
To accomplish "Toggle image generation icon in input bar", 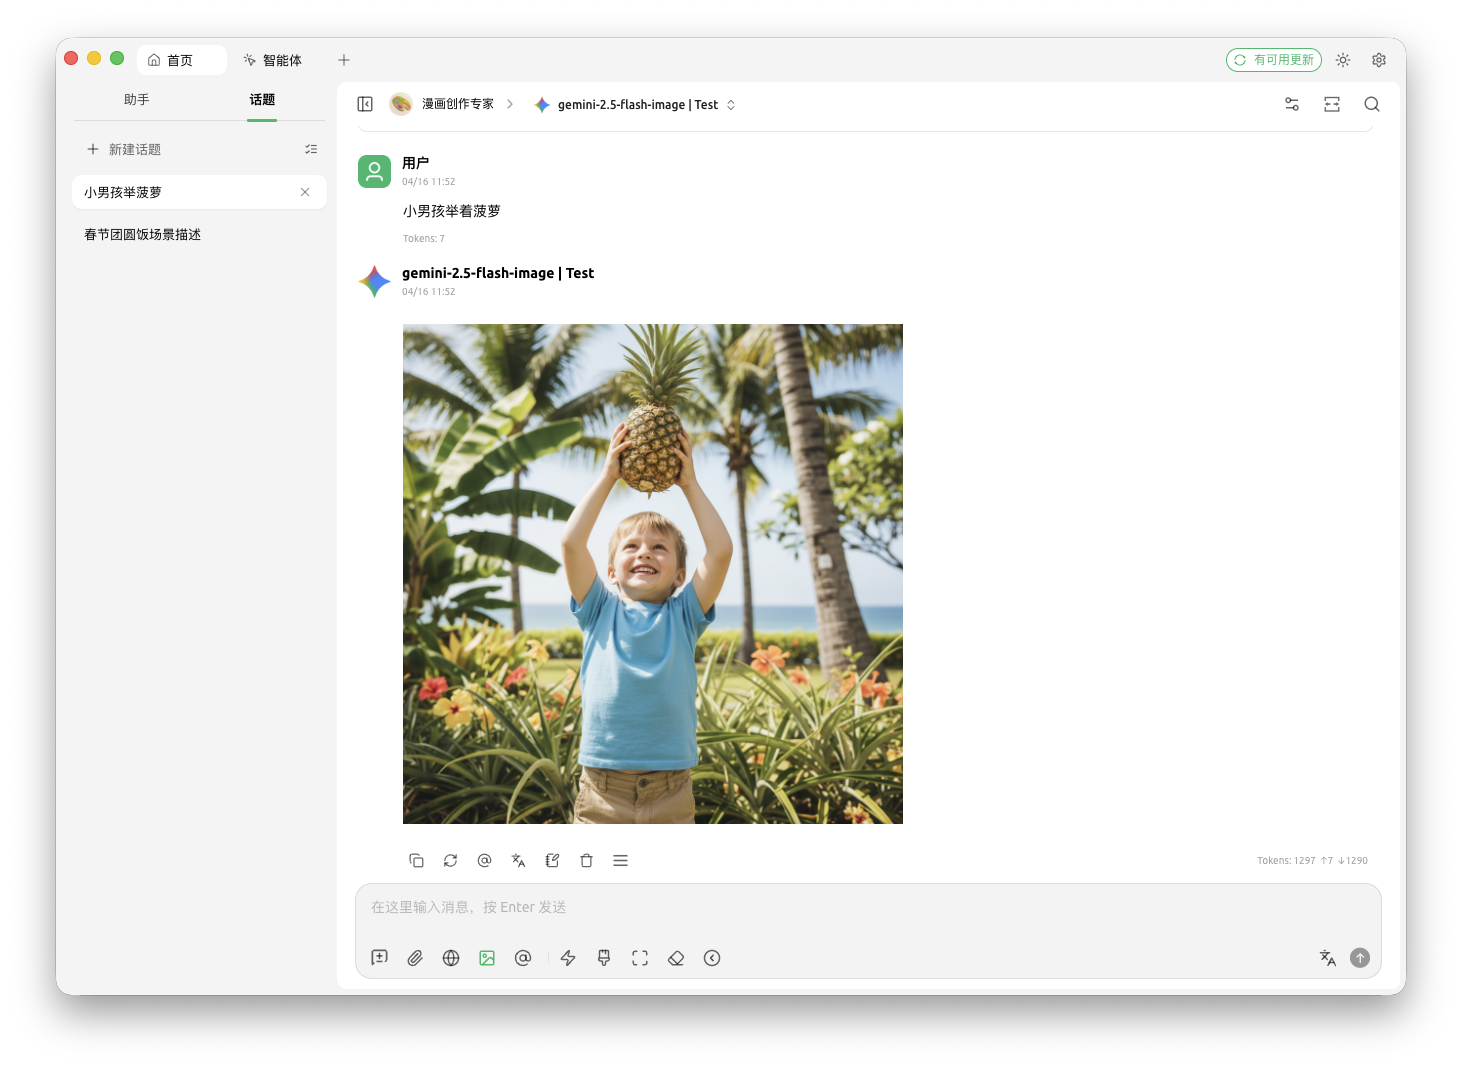I will tap(487, 958).
